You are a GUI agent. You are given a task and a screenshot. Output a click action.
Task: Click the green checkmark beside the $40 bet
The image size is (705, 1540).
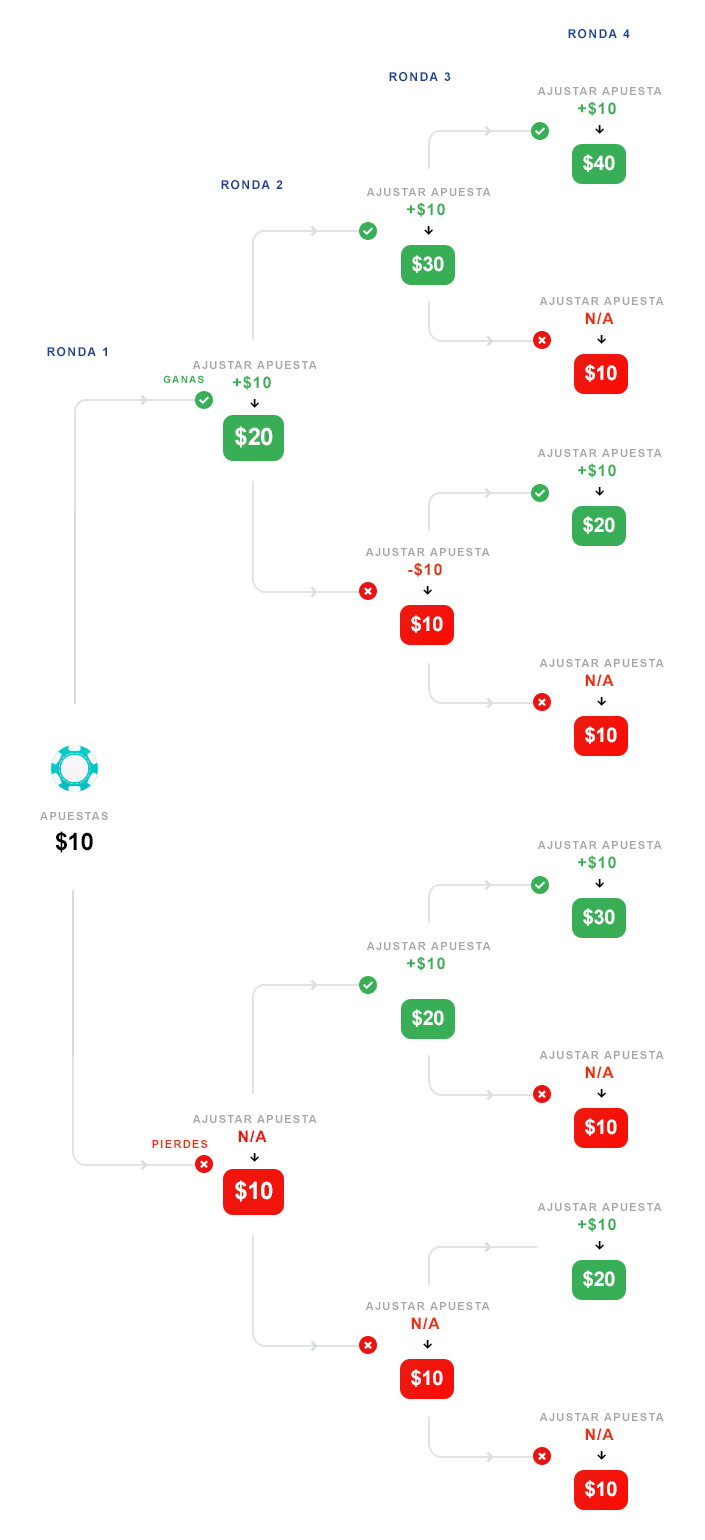coord(540,131)
